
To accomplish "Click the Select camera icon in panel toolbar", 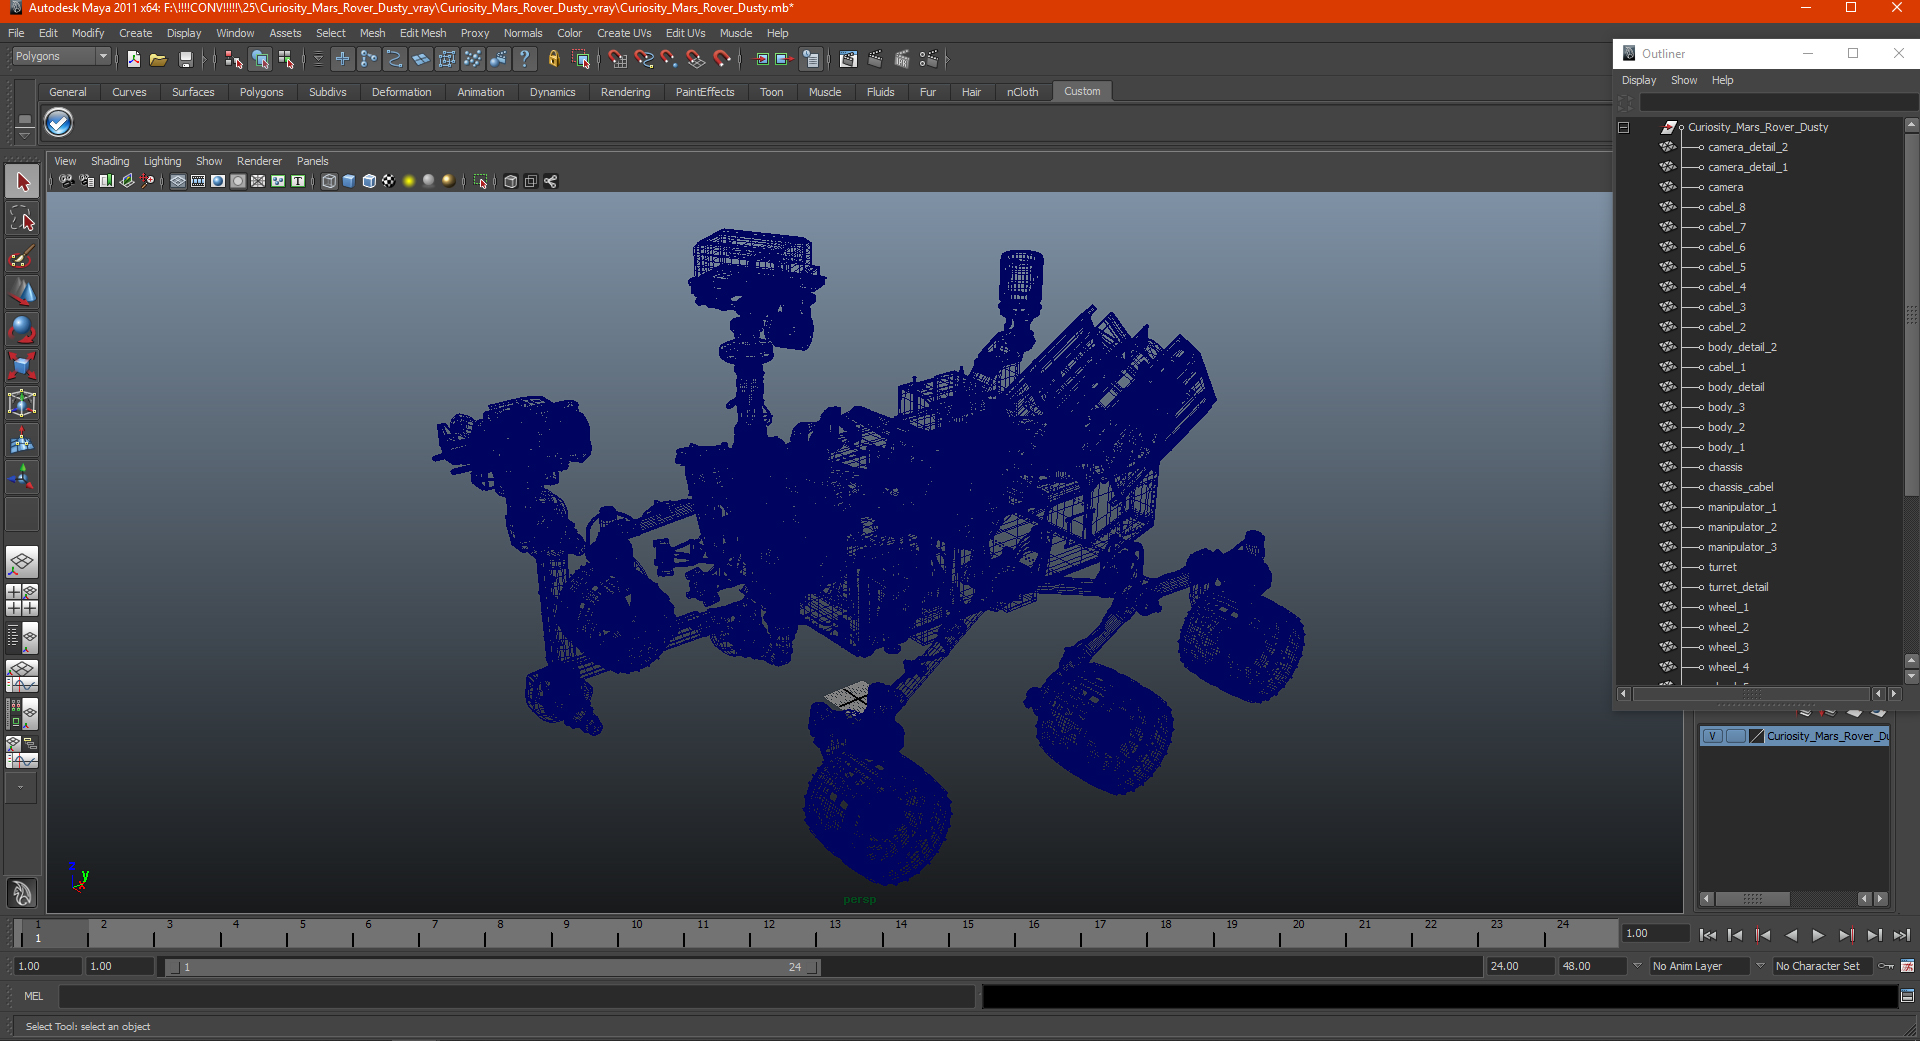I will click(x=66, y=181).
